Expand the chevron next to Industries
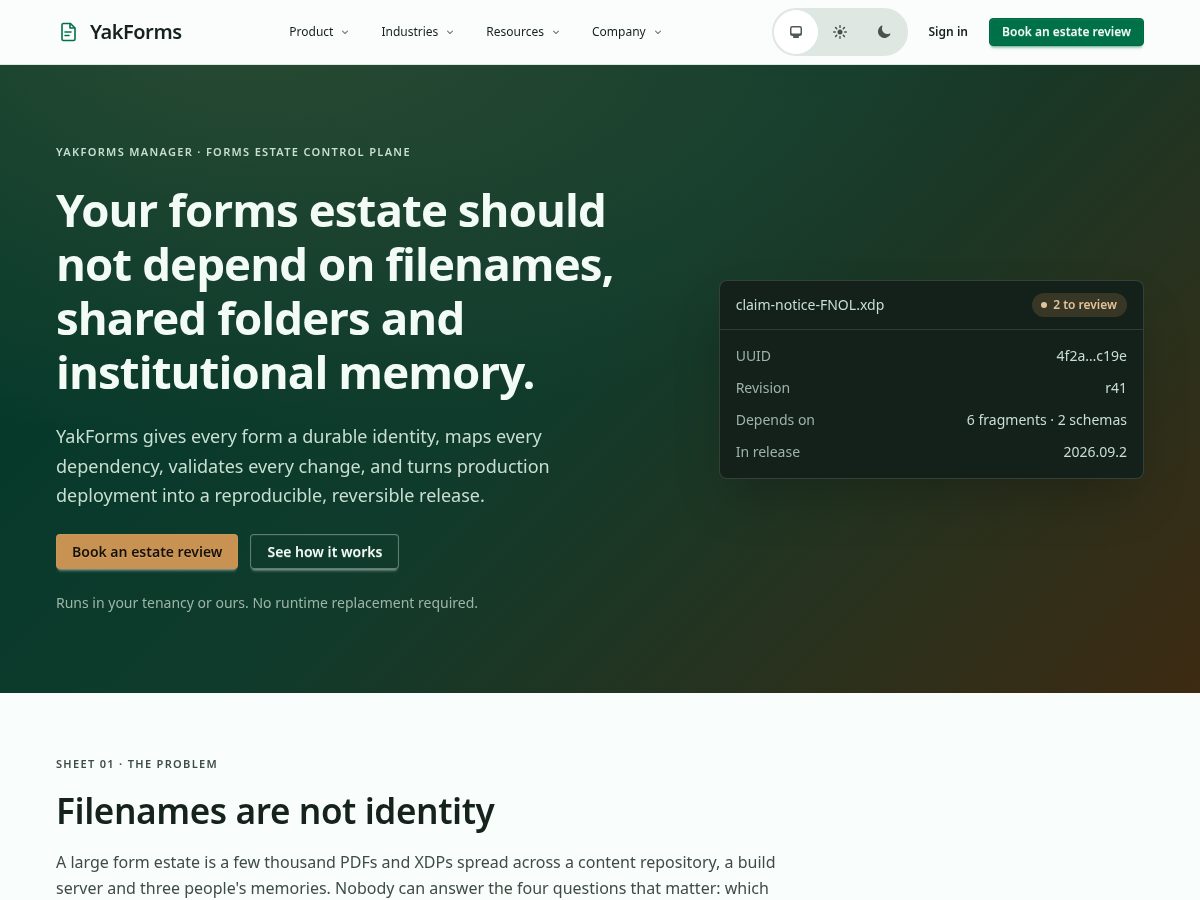 450,32
